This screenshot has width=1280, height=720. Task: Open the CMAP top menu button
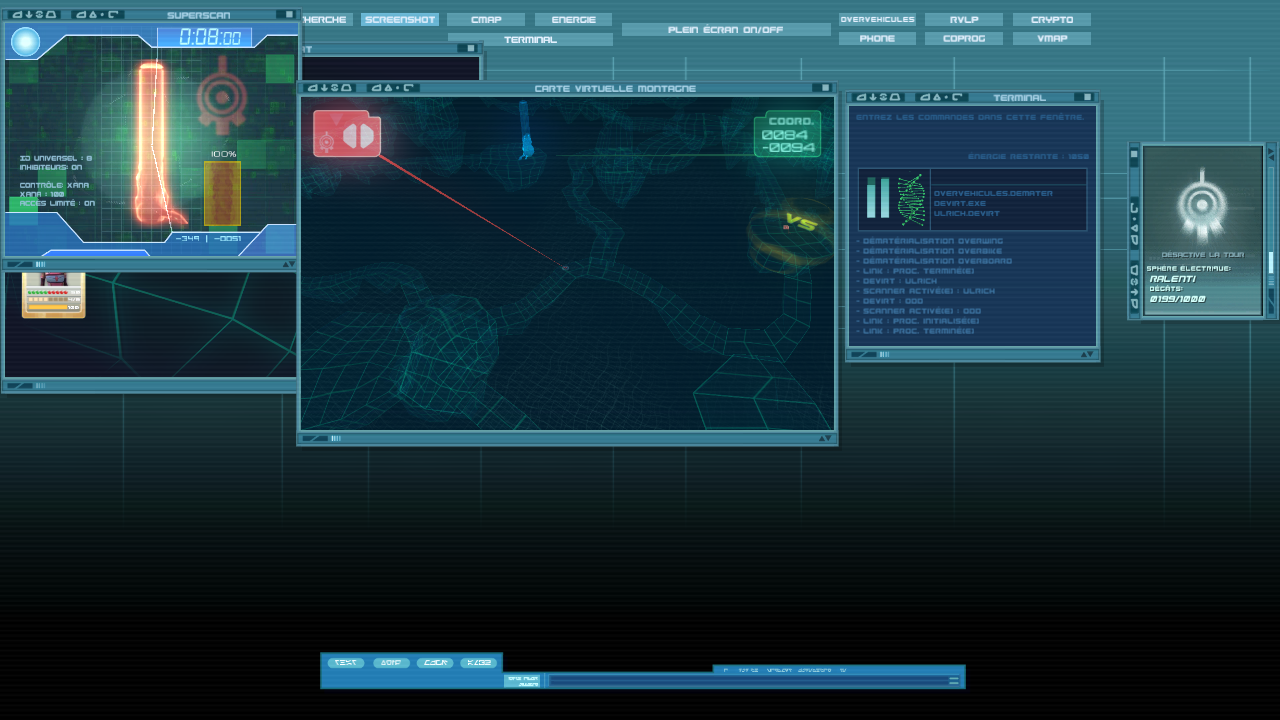click(x=486, y=20)
